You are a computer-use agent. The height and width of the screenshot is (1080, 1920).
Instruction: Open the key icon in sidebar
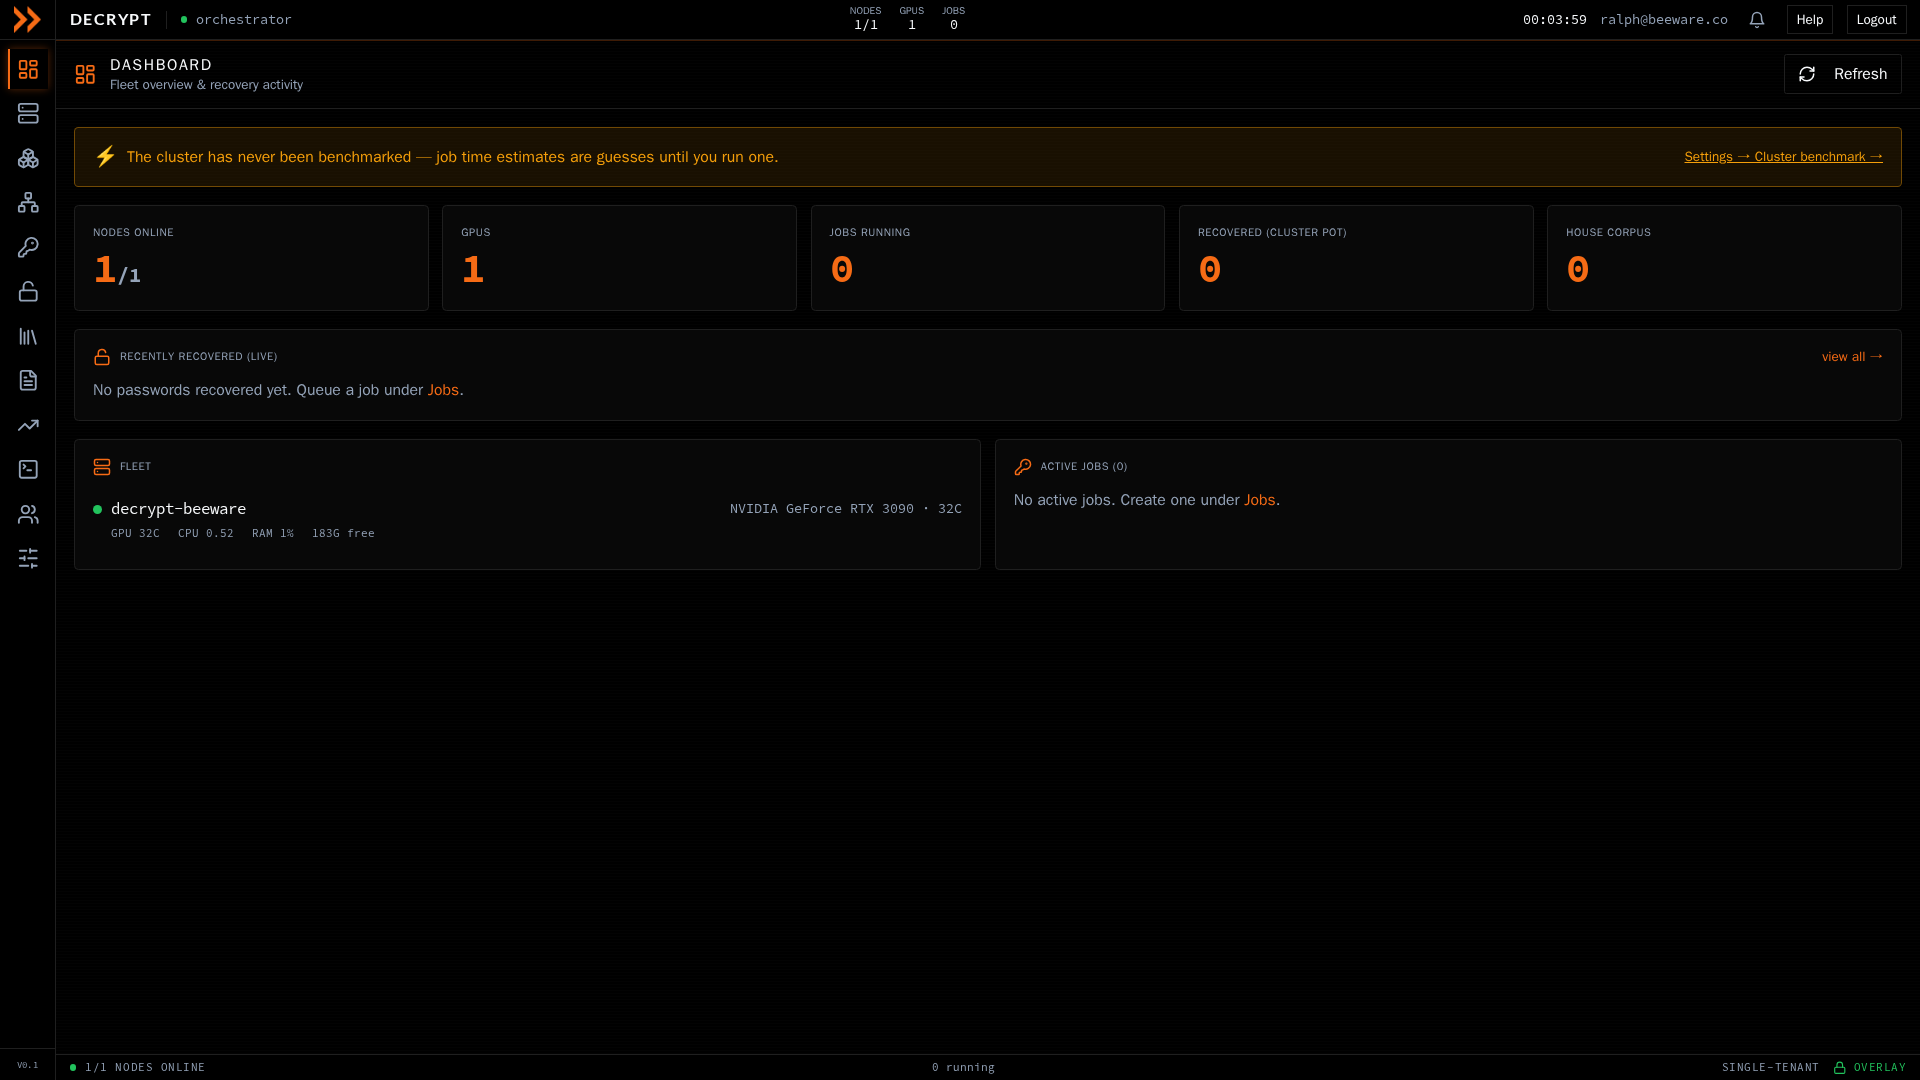click(x=28, y=247)
